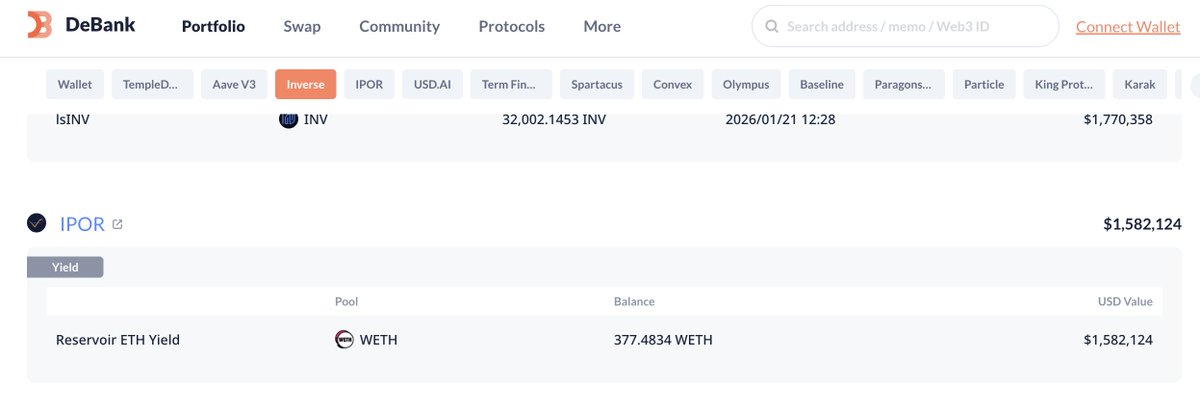
Task: Open the IPOR external link icon
Action: 117,224
